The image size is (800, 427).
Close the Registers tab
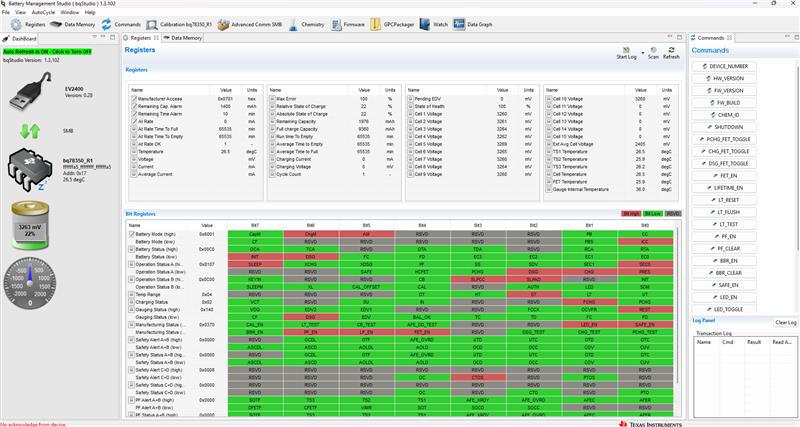156,38
